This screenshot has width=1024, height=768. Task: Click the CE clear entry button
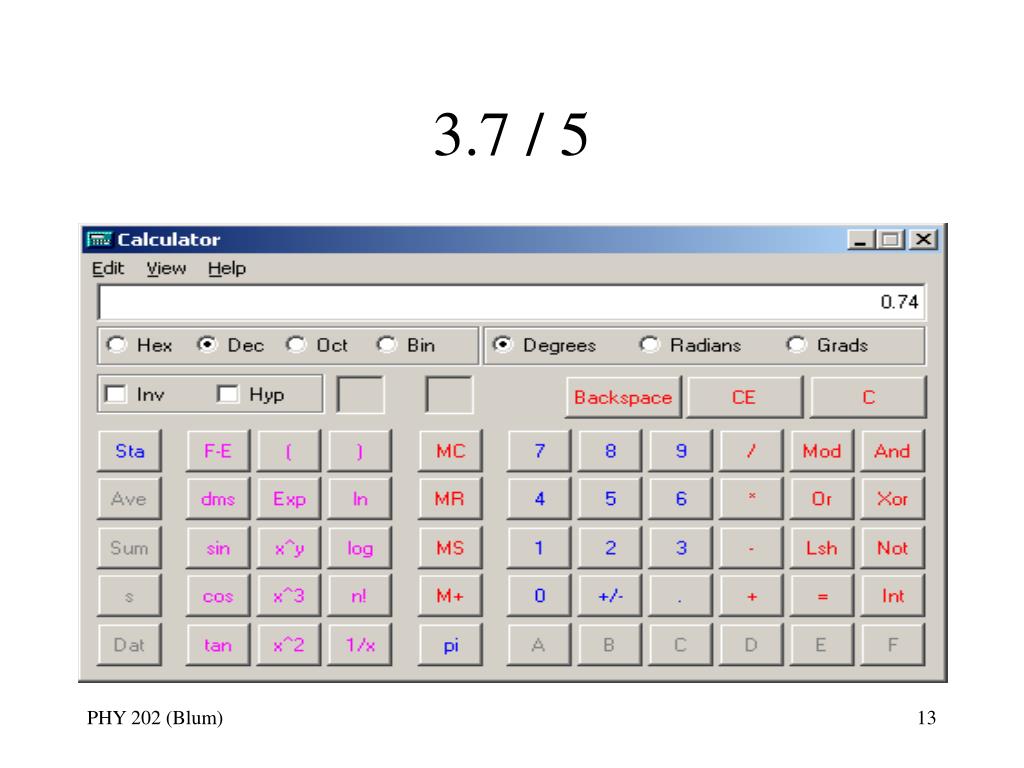tap(744, 397)
